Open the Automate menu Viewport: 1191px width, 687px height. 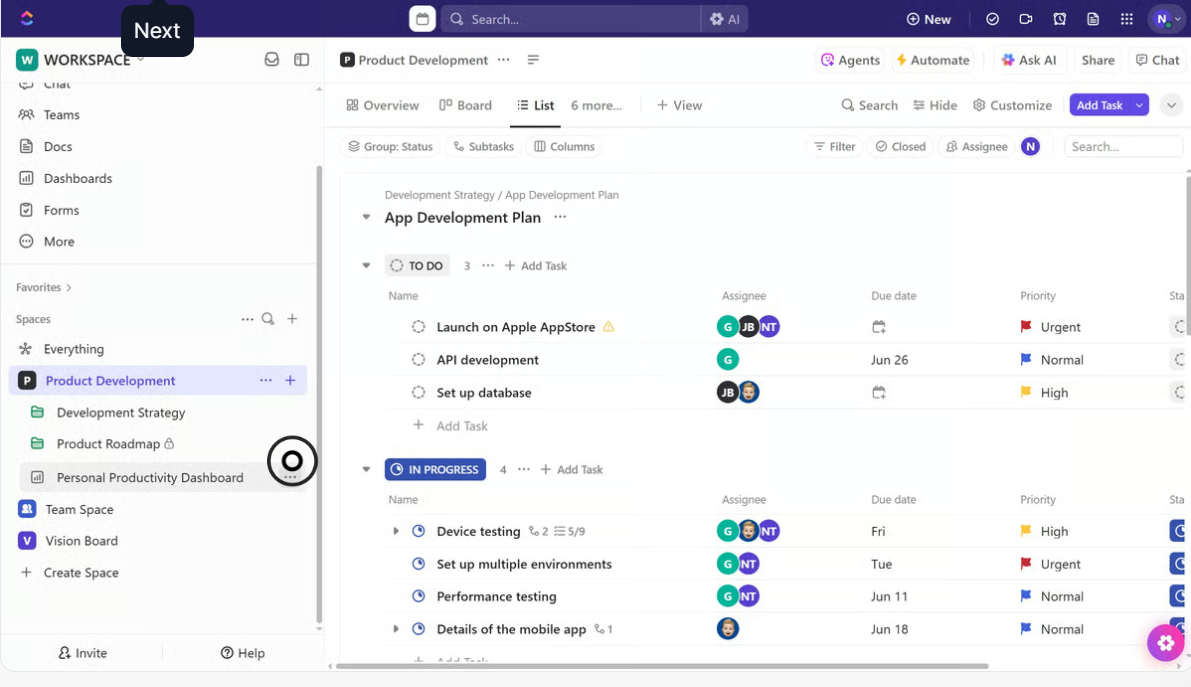[933, 60]
